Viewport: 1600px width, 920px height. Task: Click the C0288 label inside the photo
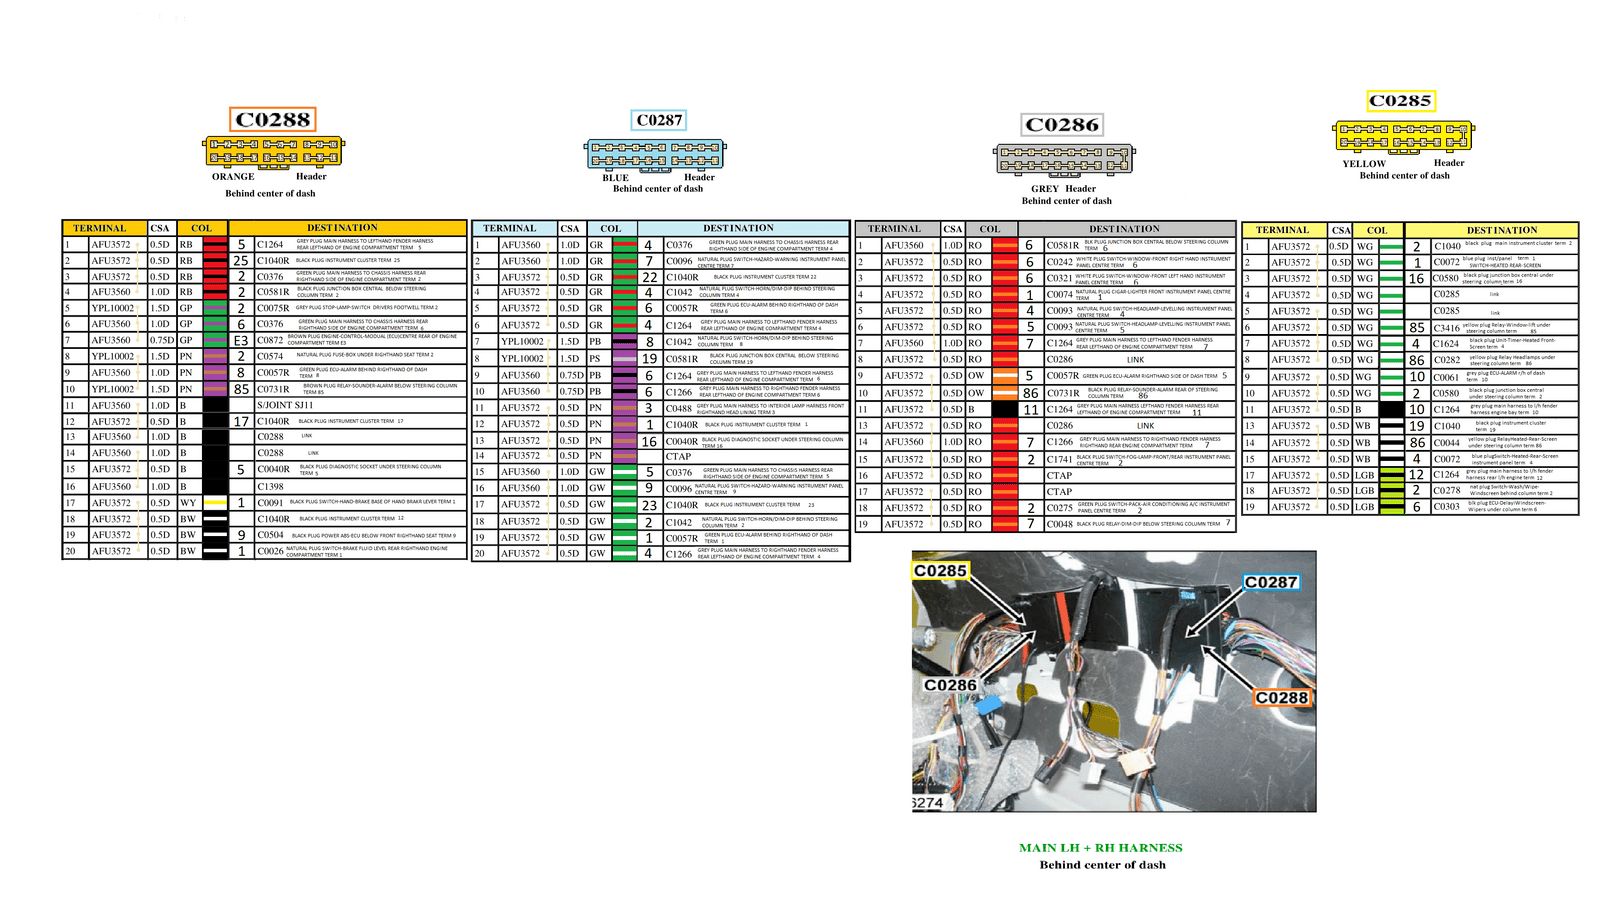click(1282, 698)
